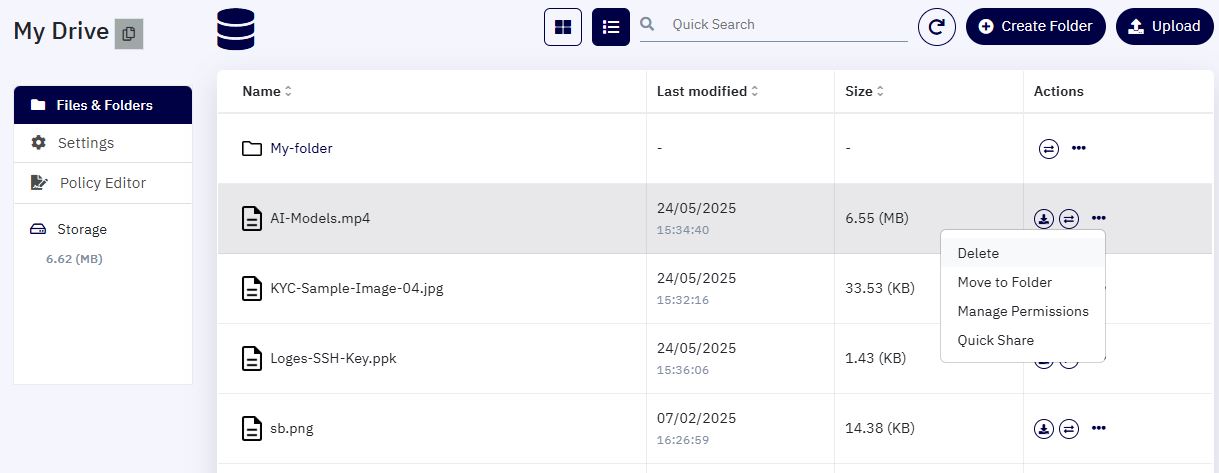
Task: Open more options for My-folder
Action: point(1079,148)
